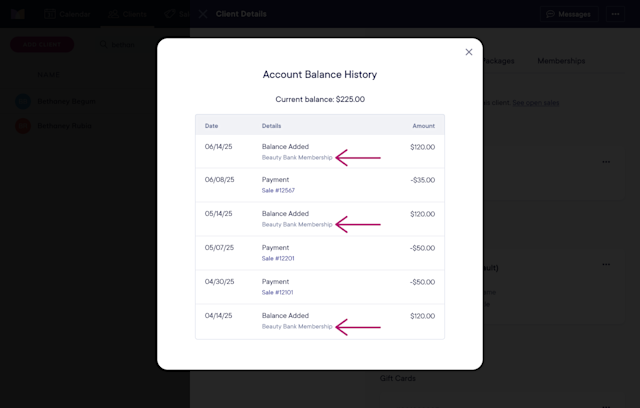Click the app logo in top-left corner
Screen dimensions: 640x408
tap(18, 14)
